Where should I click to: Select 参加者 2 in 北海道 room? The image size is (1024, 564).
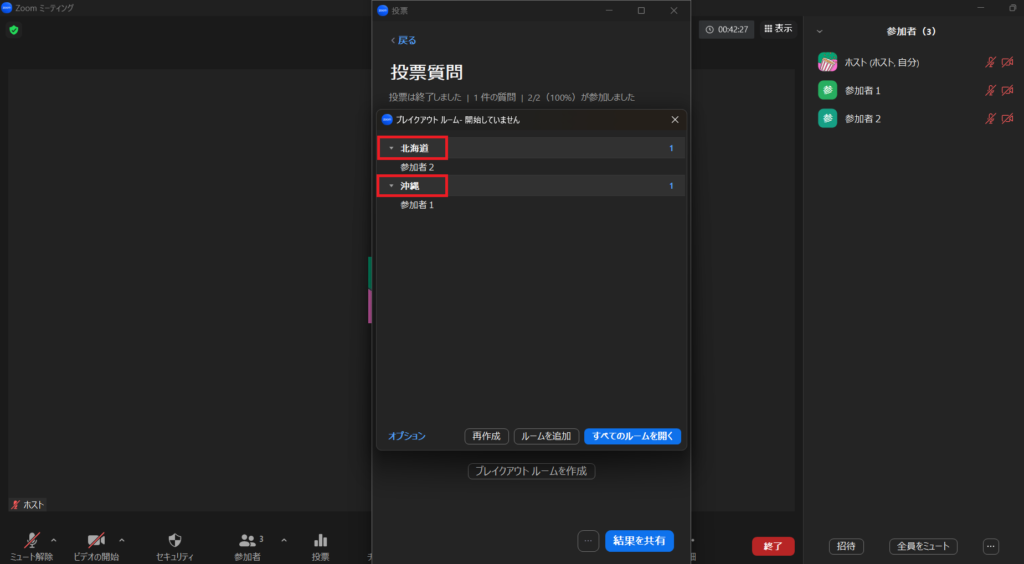(x=417, y=167)
